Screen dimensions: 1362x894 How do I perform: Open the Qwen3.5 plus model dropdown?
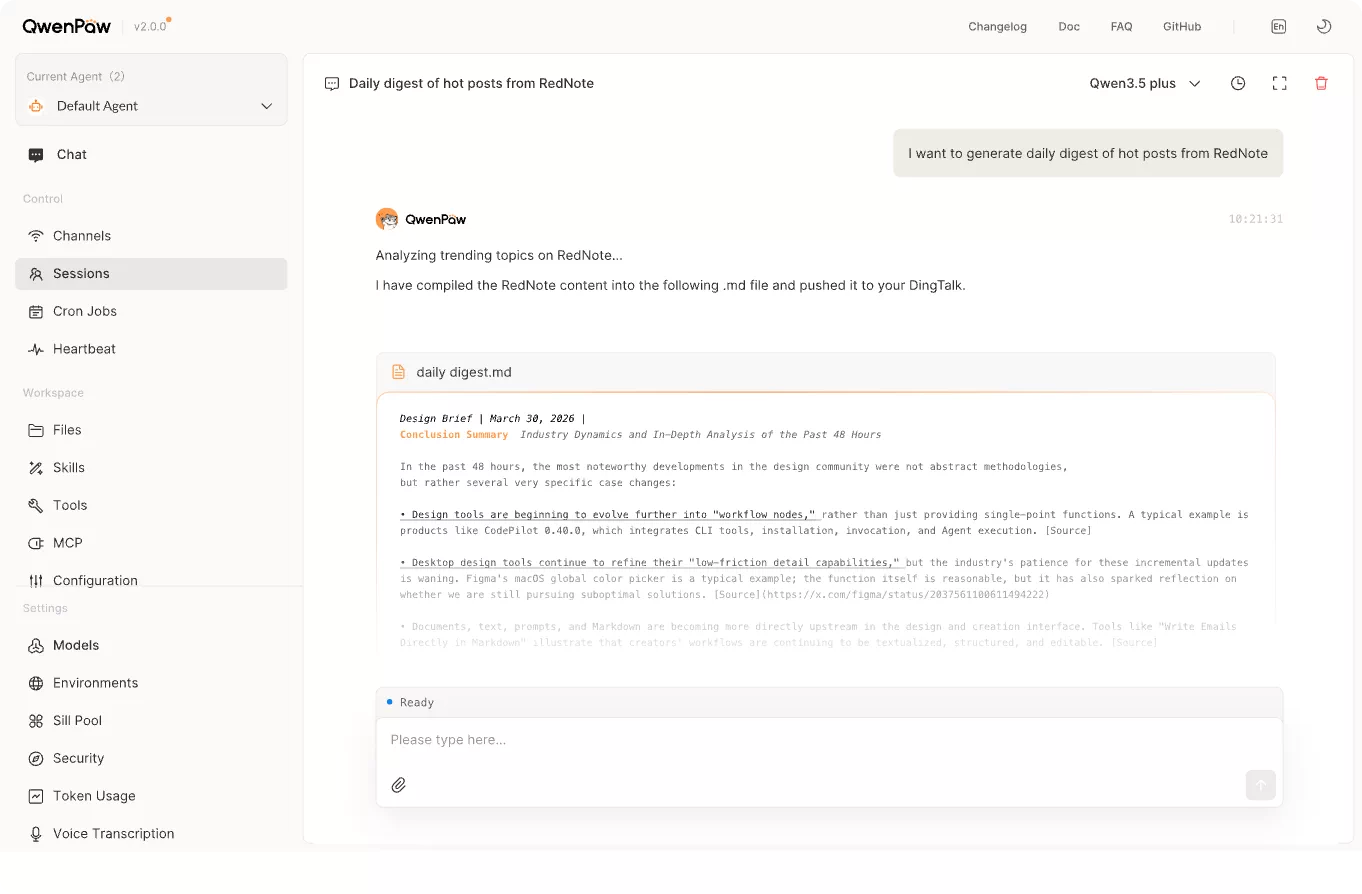1145,84
